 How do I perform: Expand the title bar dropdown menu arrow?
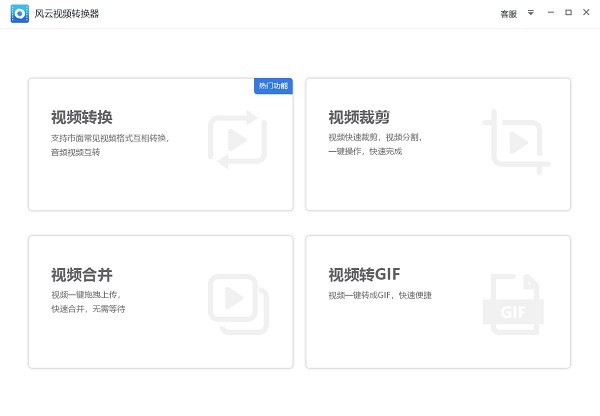531,14
